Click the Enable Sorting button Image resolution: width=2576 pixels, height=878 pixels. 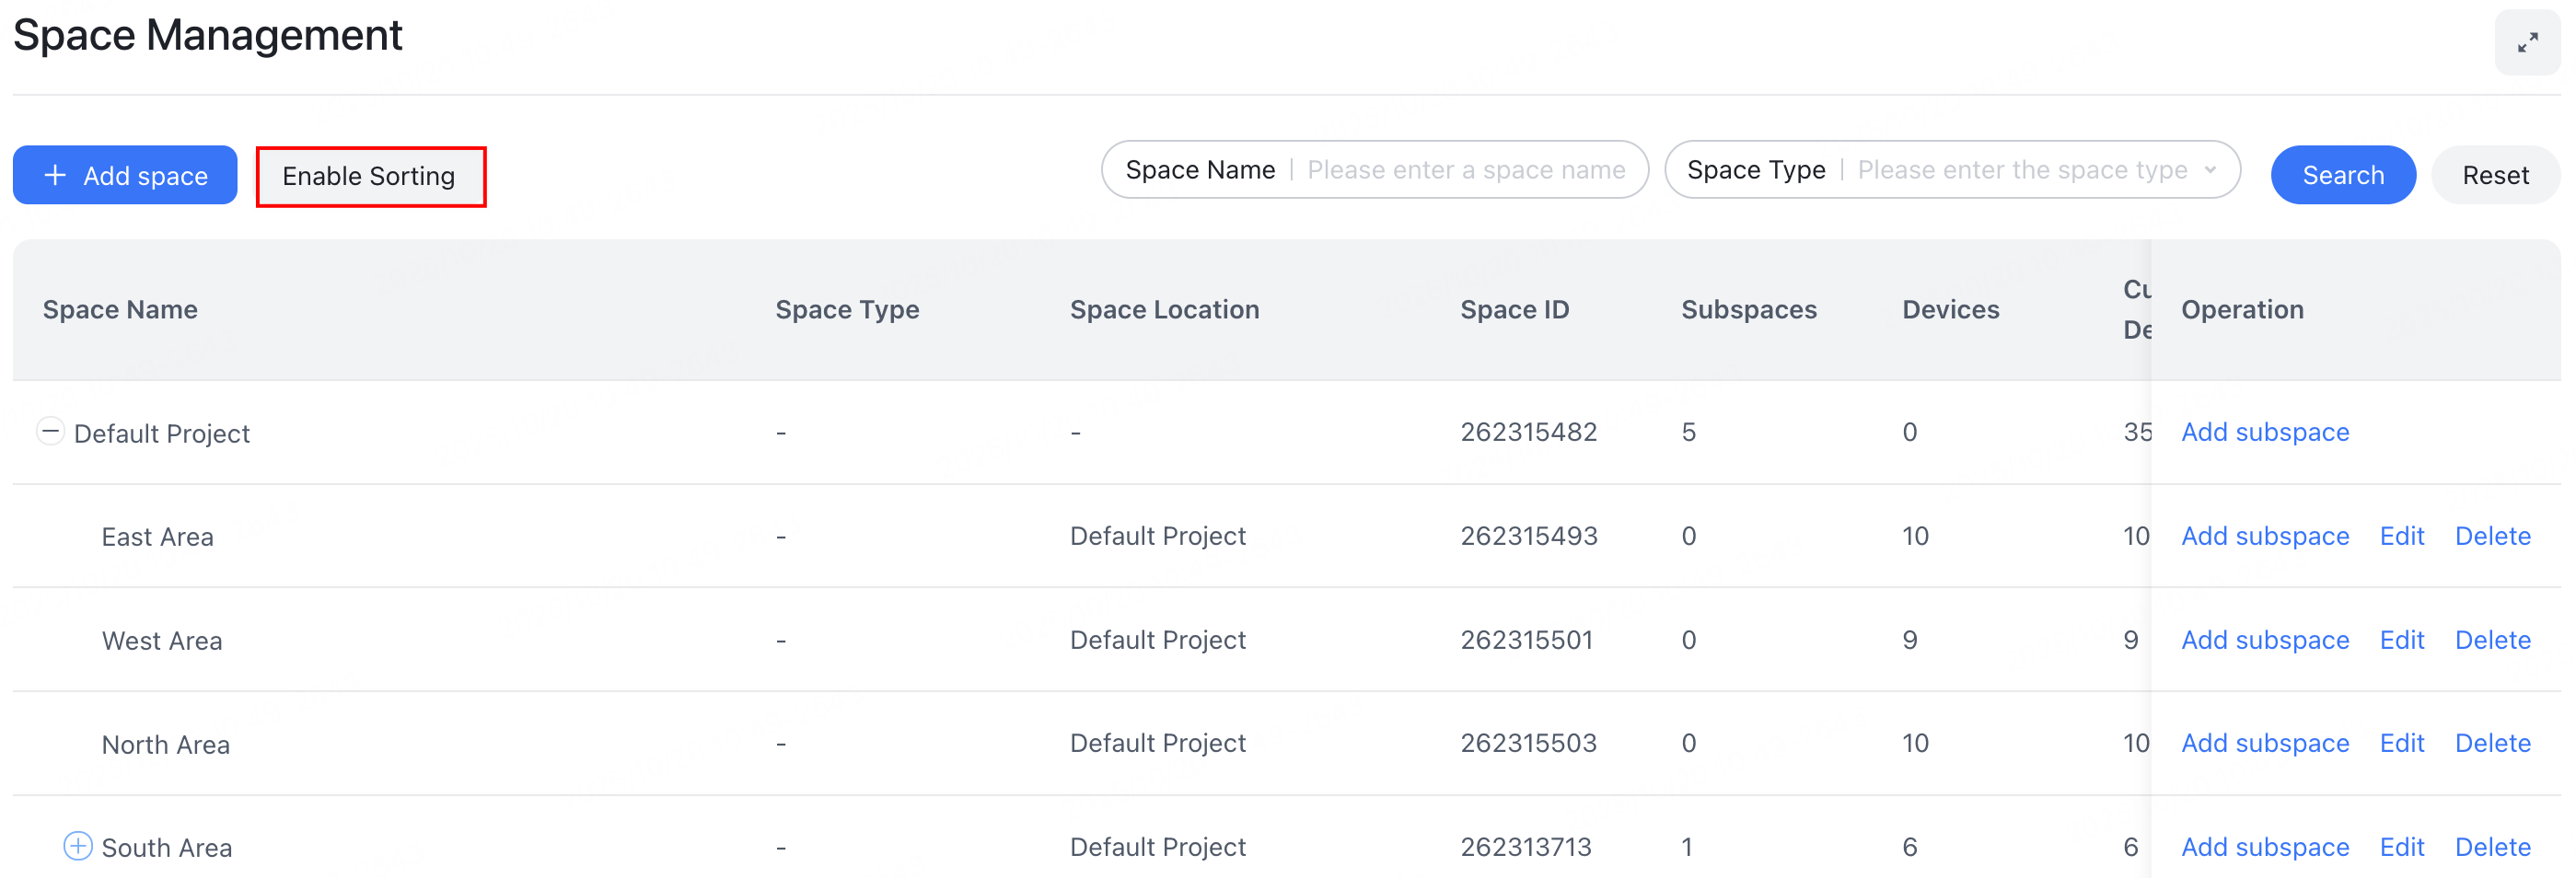(x=370, y=176)
